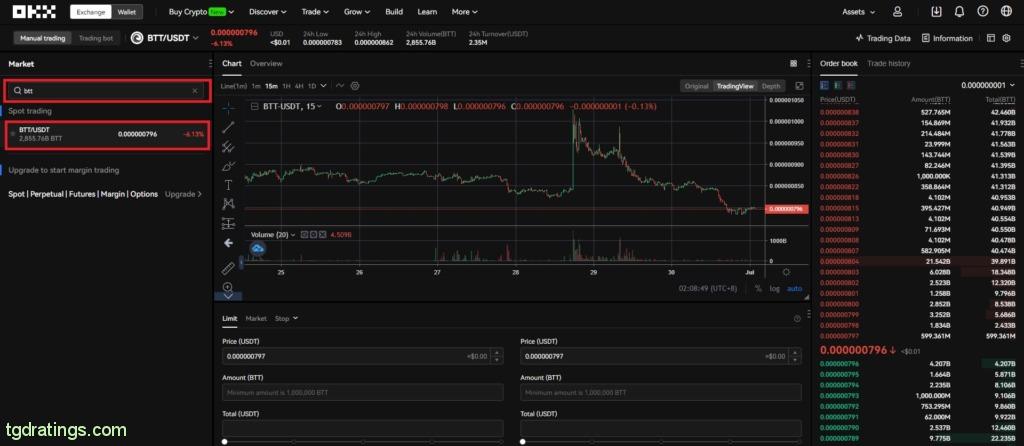Toggle log scale on chart
The width and height of the screenshot is (1024, 446).
[775, 288]
